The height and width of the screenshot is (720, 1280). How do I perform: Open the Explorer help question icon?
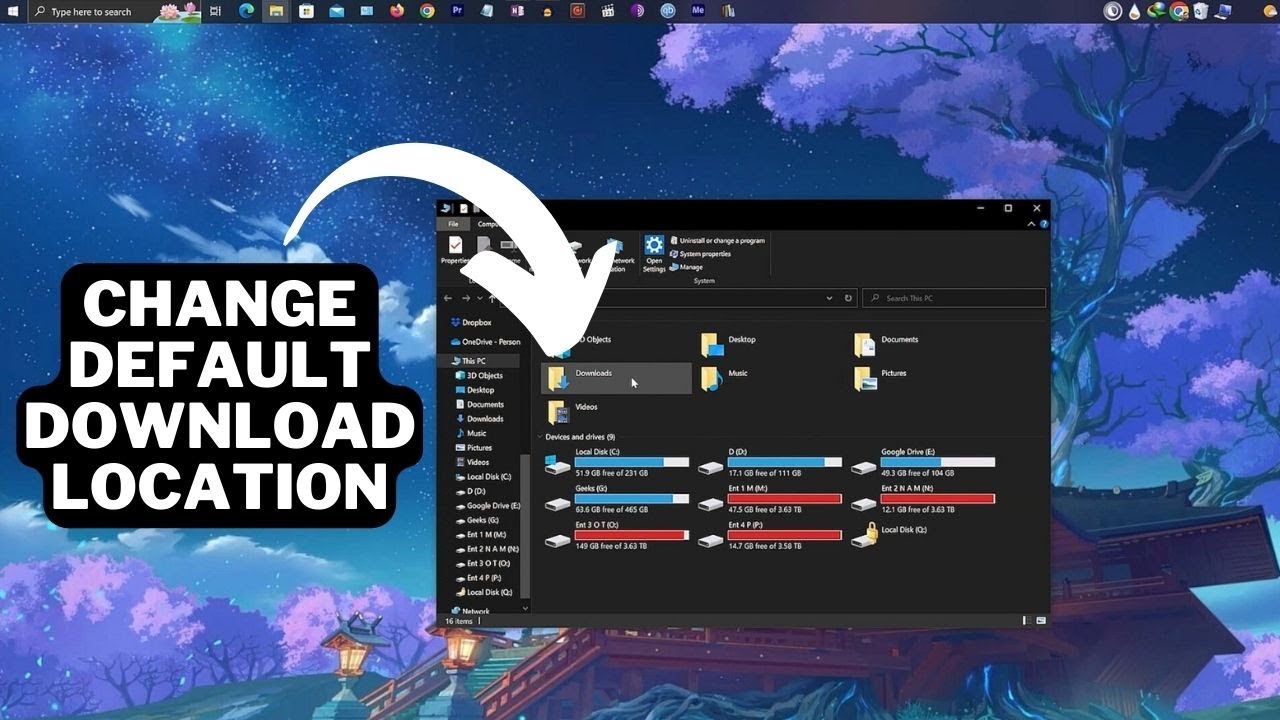1045,224
